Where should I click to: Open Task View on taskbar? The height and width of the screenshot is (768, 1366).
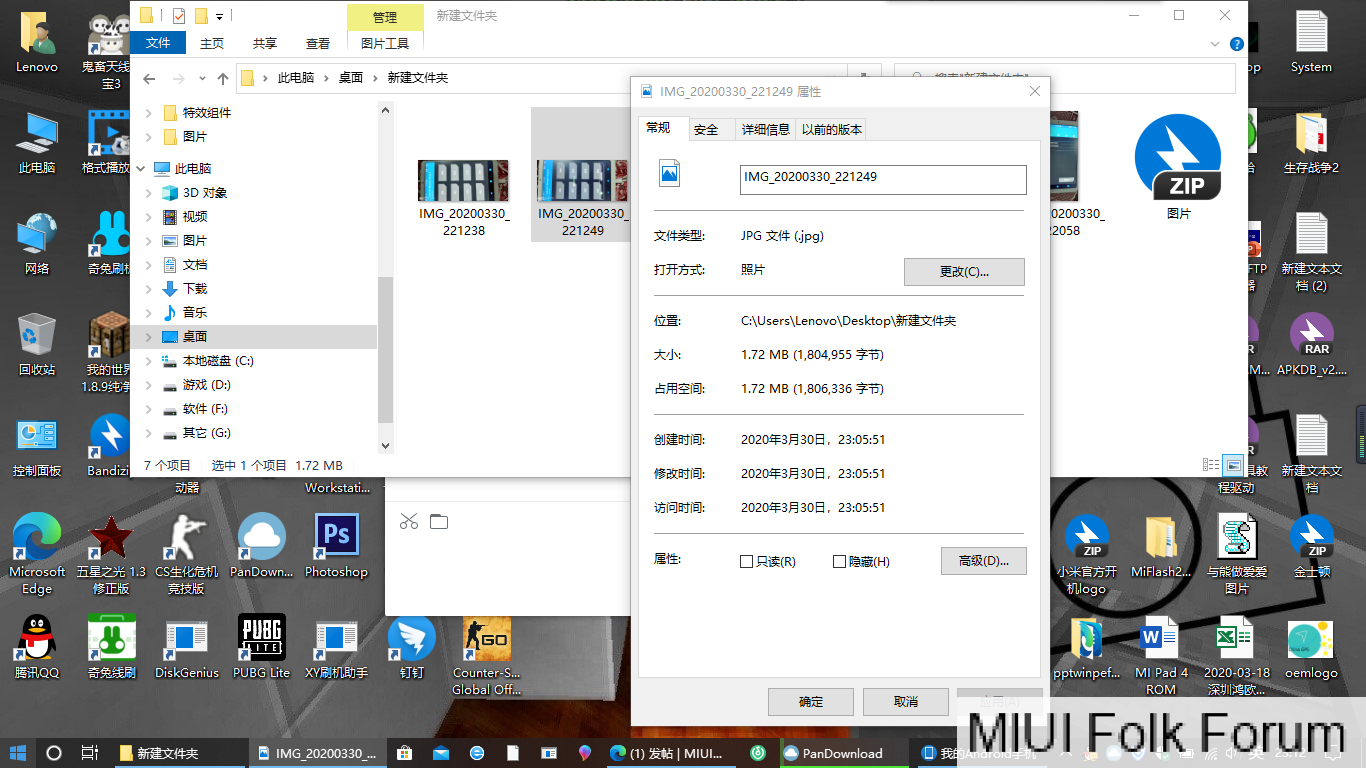tap(89, 753)
